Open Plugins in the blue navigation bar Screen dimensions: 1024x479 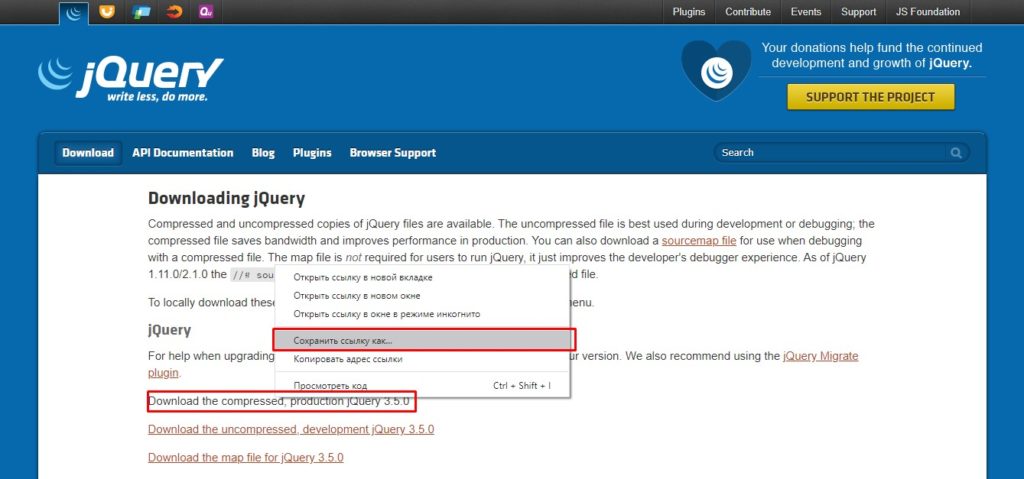[312, 153]
